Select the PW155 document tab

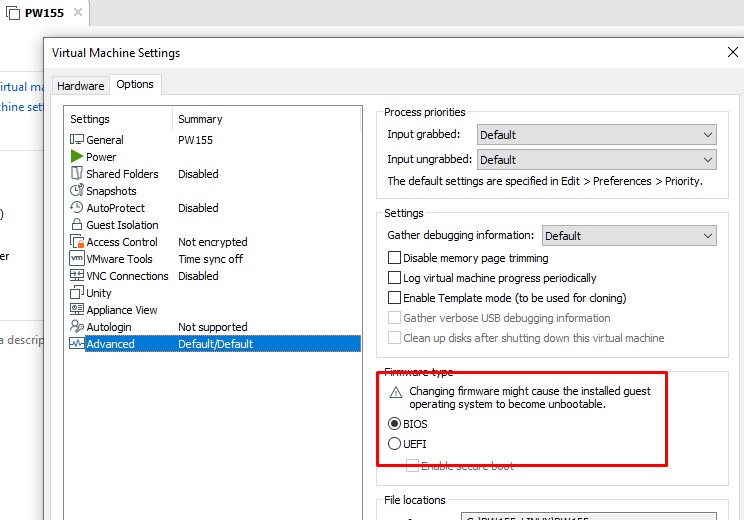tap(44, 13)
